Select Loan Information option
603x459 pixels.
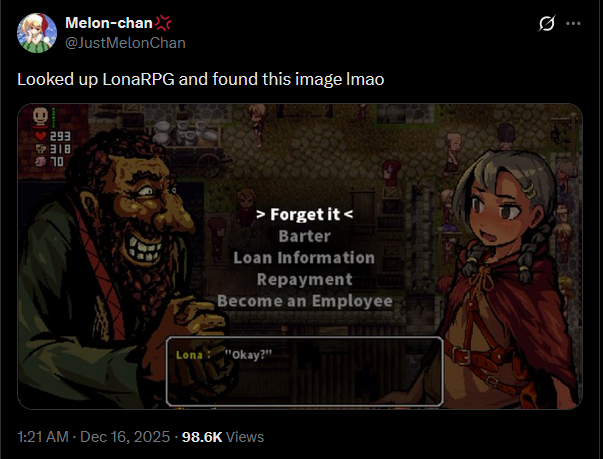pos(304,258)
